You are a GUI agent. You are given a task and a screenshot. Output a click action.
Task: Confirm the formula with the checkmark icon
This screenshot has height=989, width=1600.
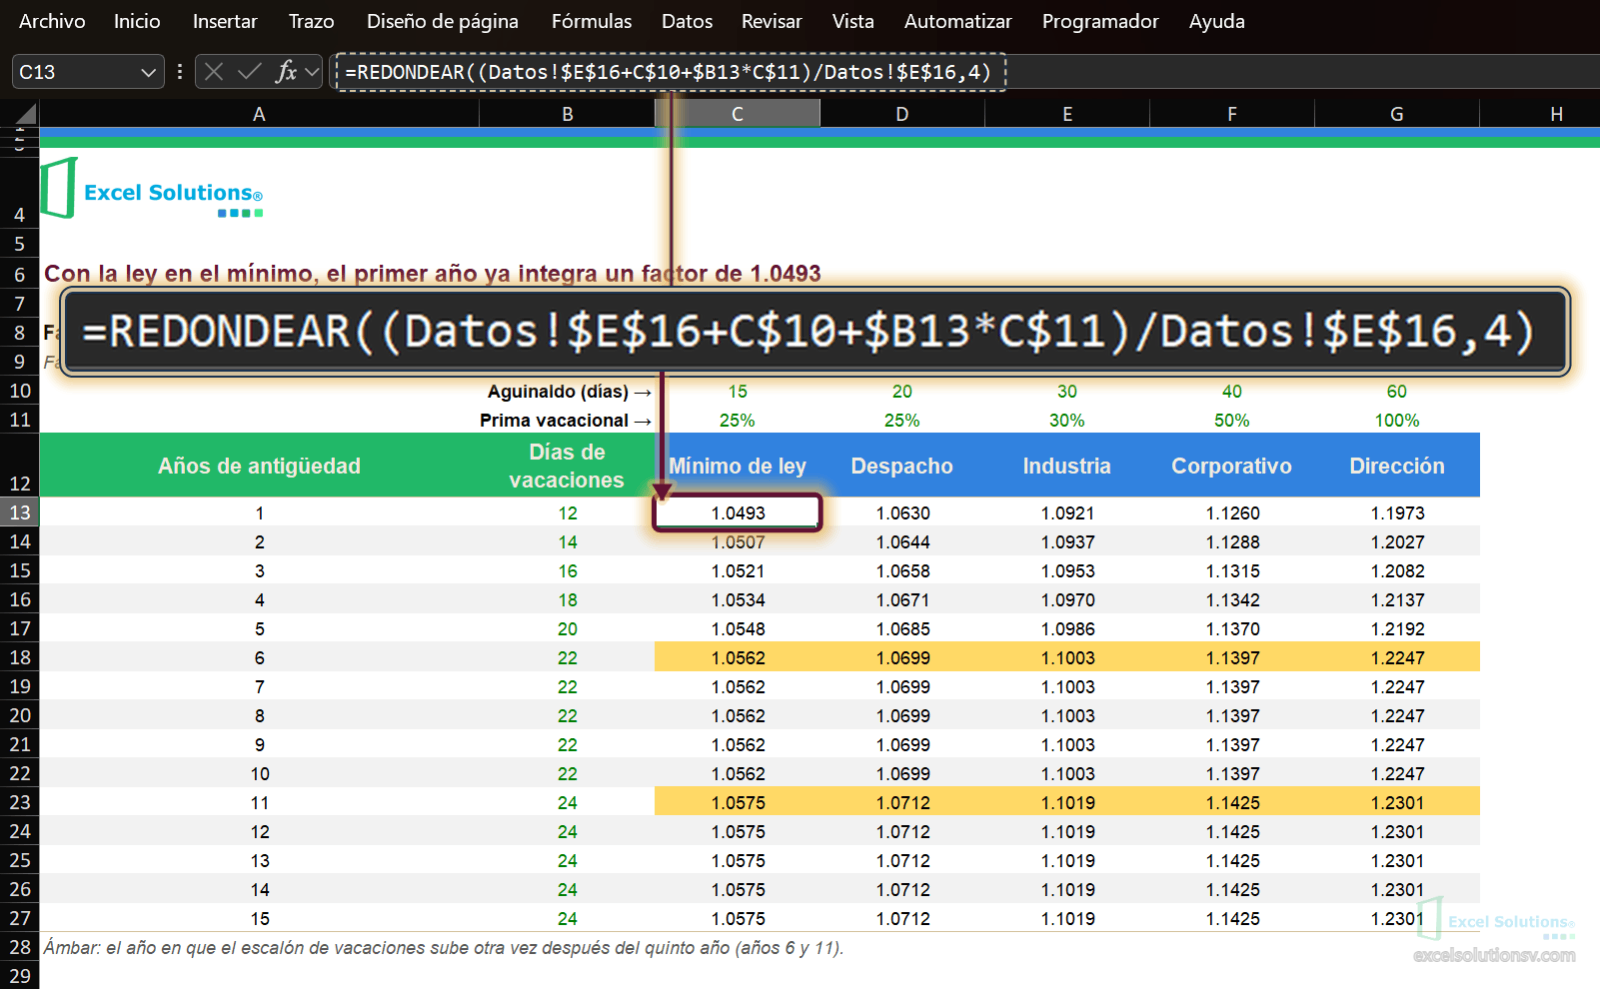click(250, 72)
